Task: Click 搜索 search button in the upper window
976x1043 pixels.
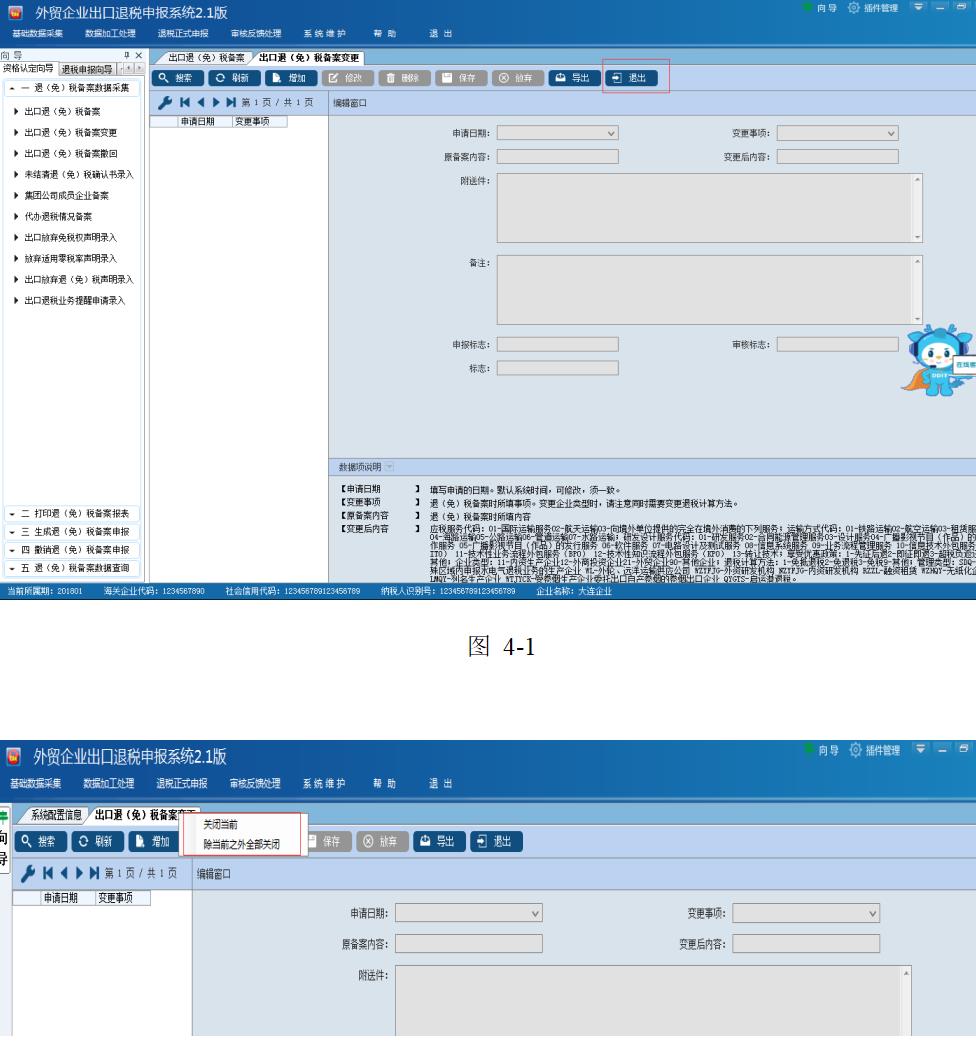Action: 177,77
